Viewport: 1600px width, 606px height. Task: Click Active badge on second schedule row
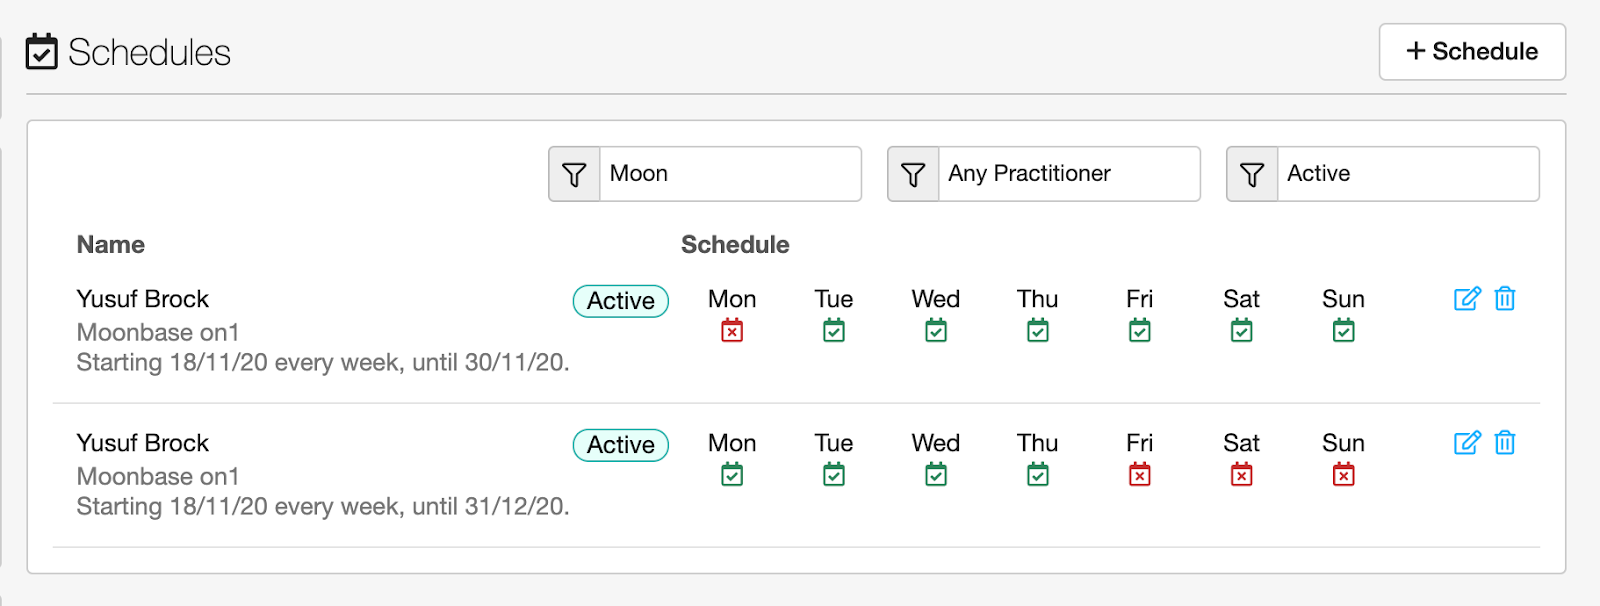coord(620,445)
